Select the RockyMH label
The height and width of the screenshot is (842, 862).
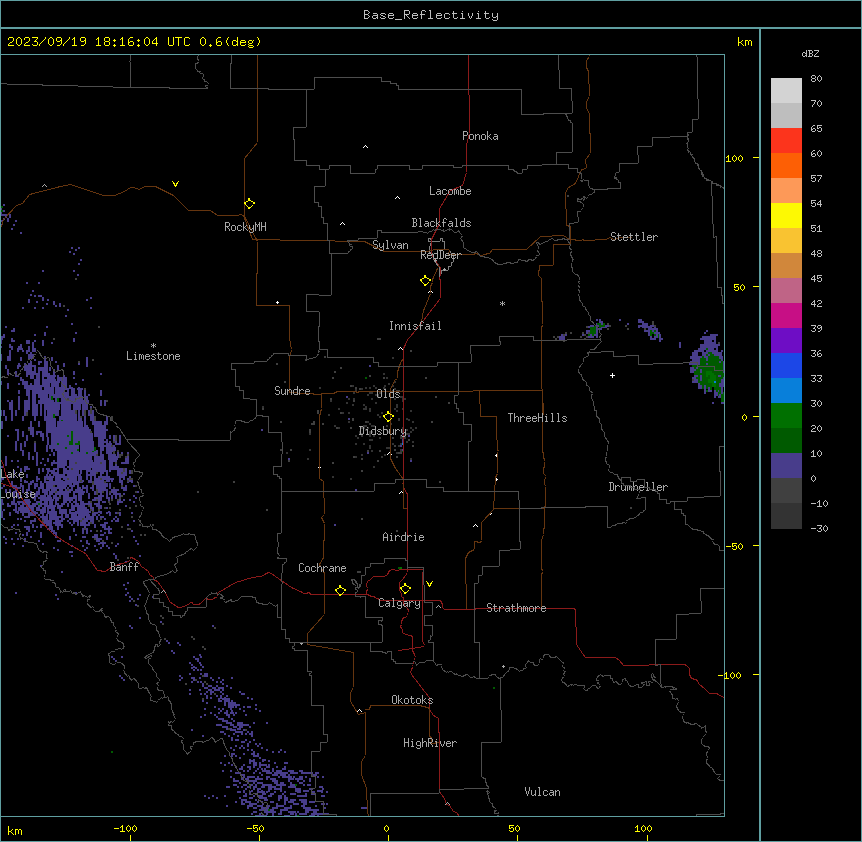245,227
